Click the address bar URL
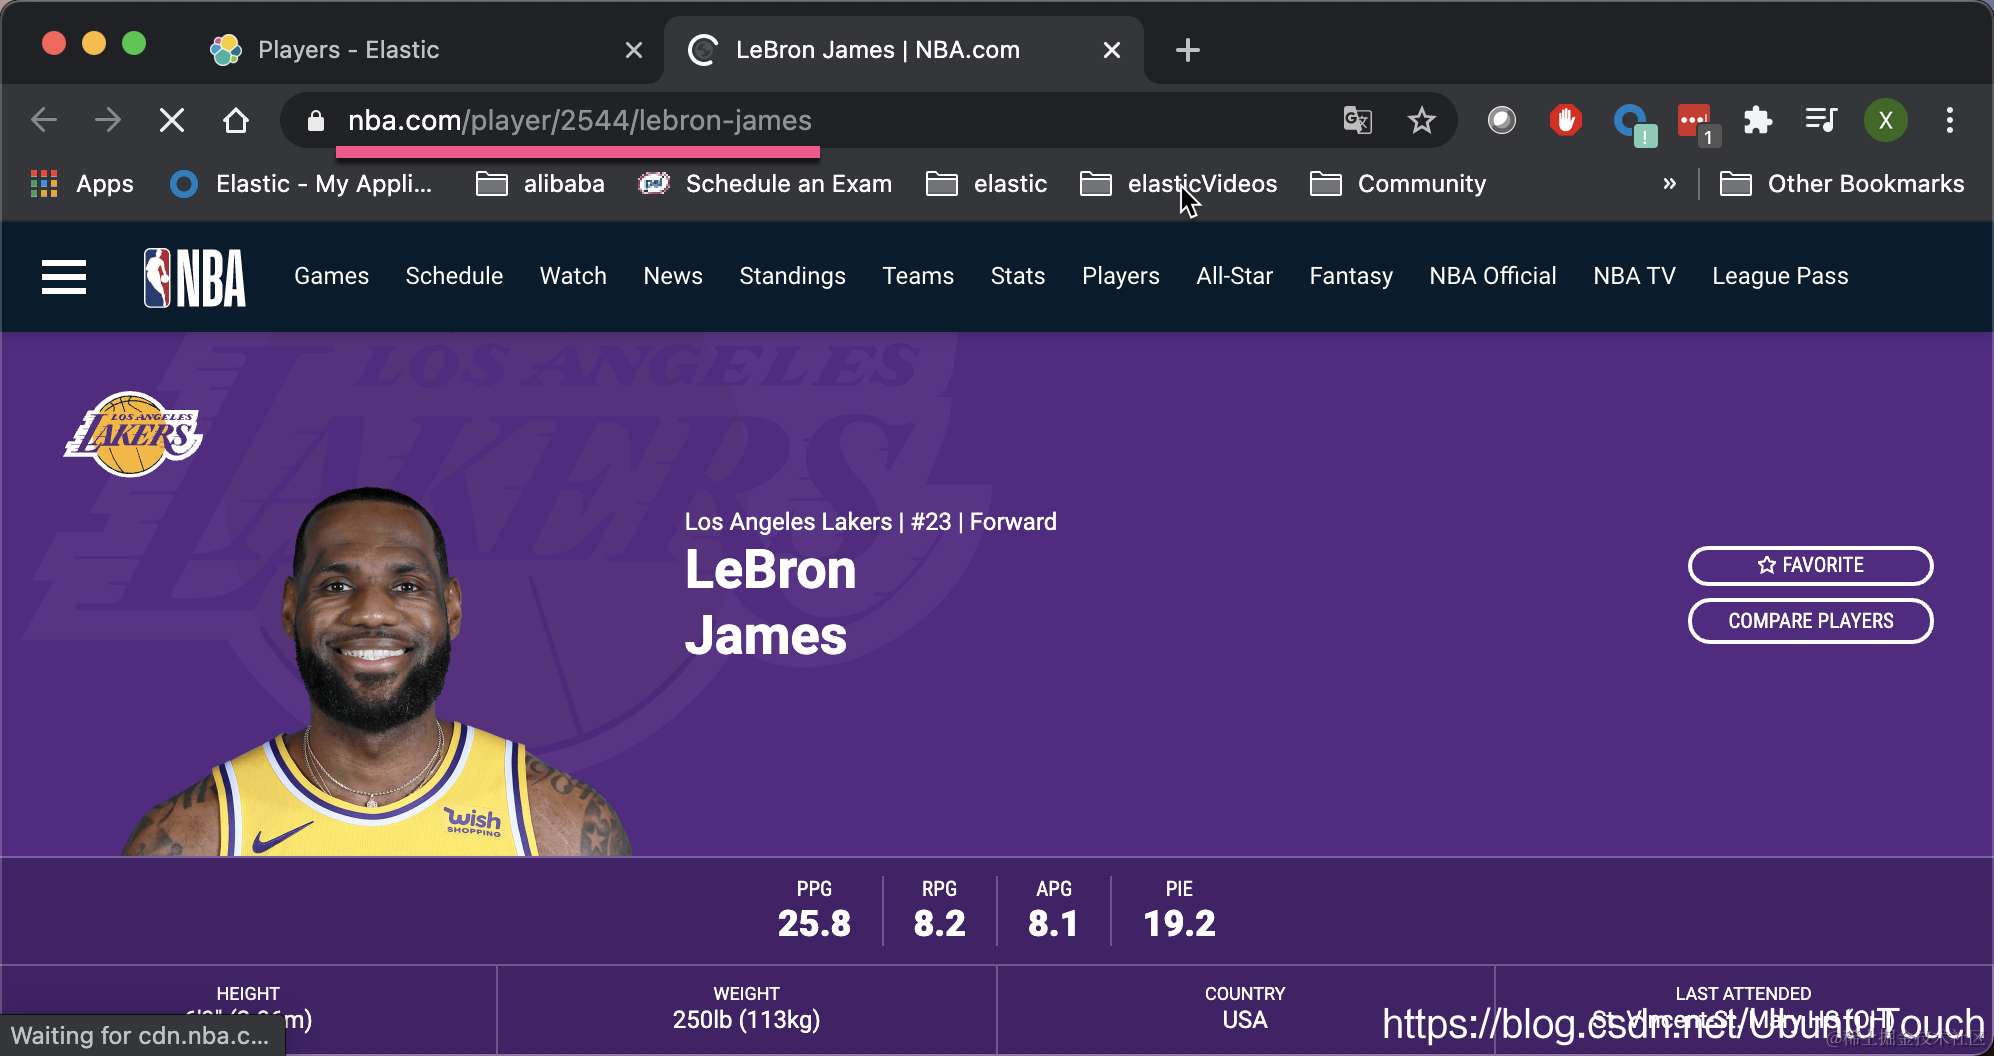This screenshot has width=1994, height=1056. coord(580,121)
